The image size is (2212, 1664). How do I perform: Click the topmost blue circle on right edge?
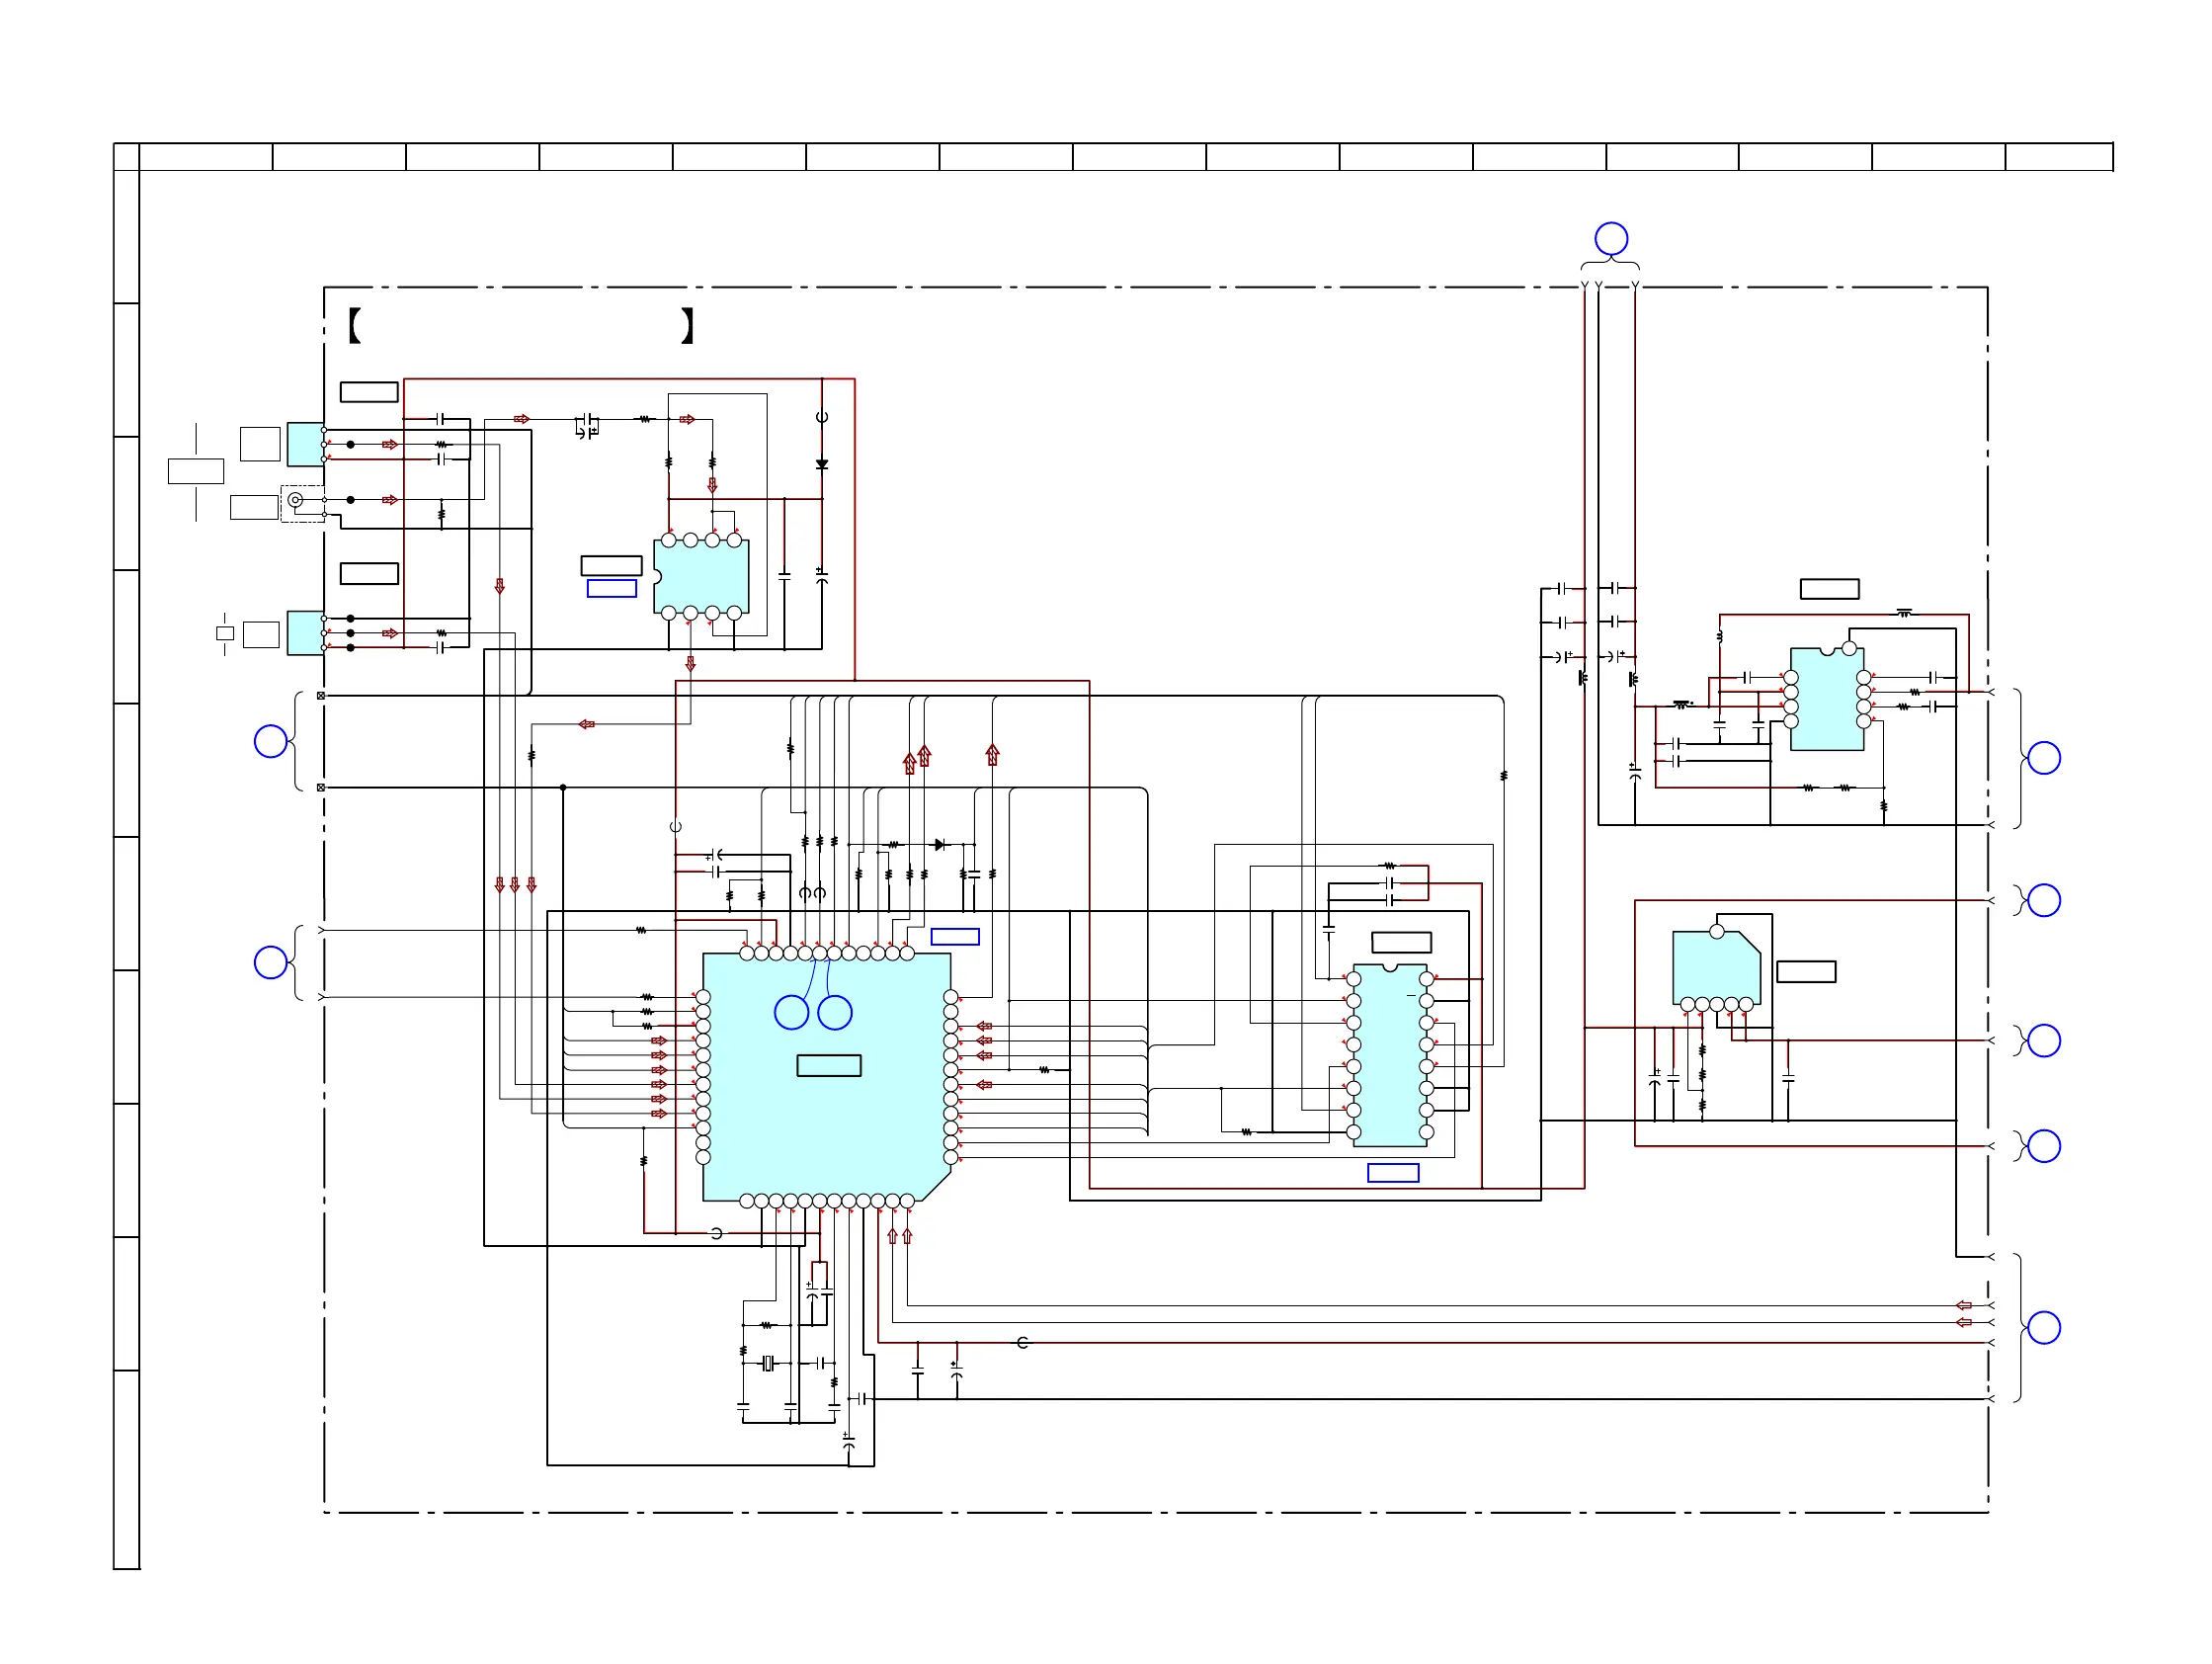pos(2043,758)
